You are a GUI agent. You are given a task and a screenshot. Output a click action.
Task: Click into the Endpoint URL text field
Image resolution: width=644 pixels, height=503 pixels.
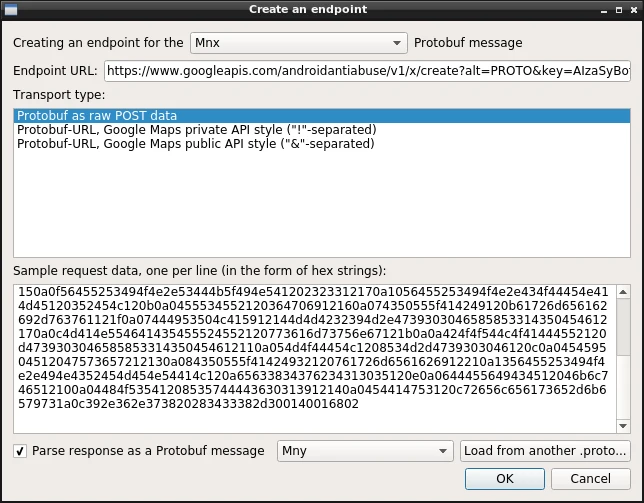pyautogui.click(x=367, y=71)
